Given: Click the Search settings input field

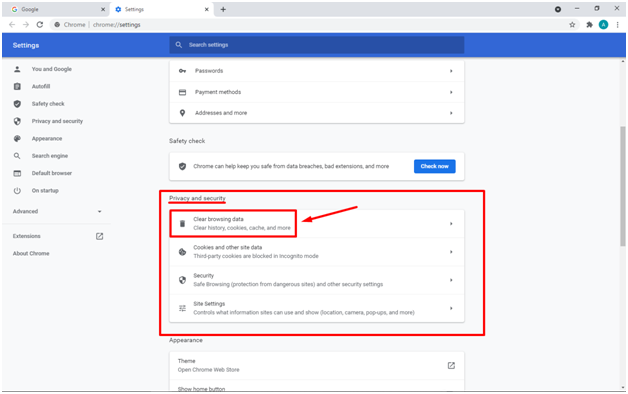Looking at the screenshot, I should (x=316, y=45).
